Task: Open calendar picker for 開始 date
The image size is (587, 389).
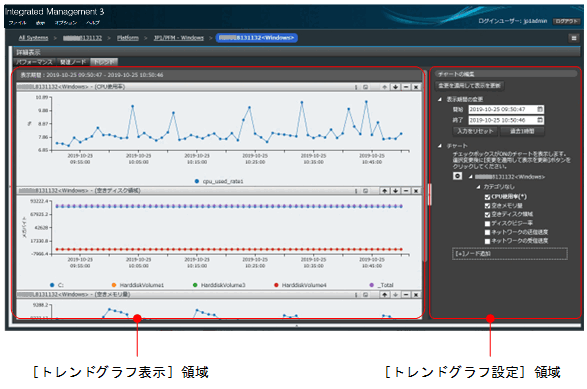Action: pyautogui.click(x=540, y=109)
